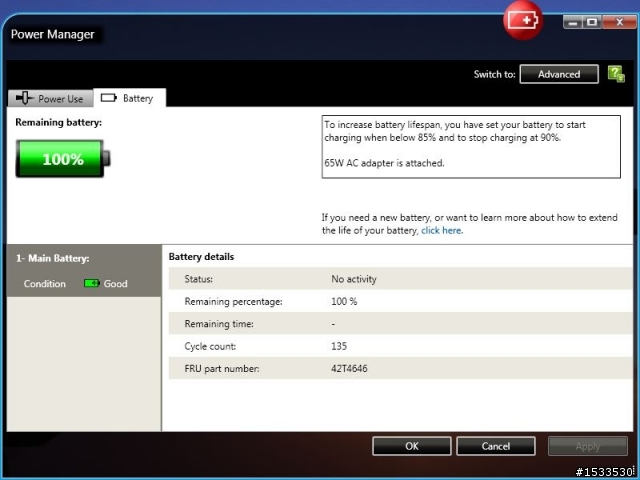Click the large green 100% battery graphic
Viewport: 640px width, 480px height.
[x=63, y=158]
